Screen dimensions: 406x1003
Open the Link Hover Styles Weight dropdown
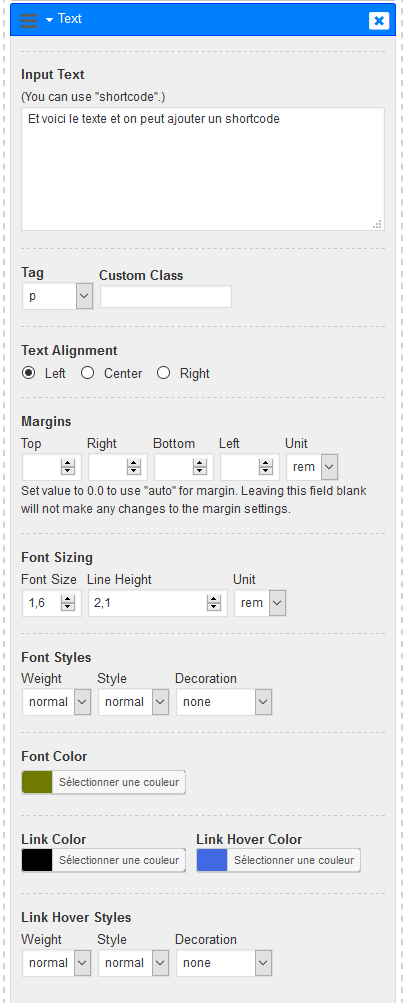click(56, 963)
